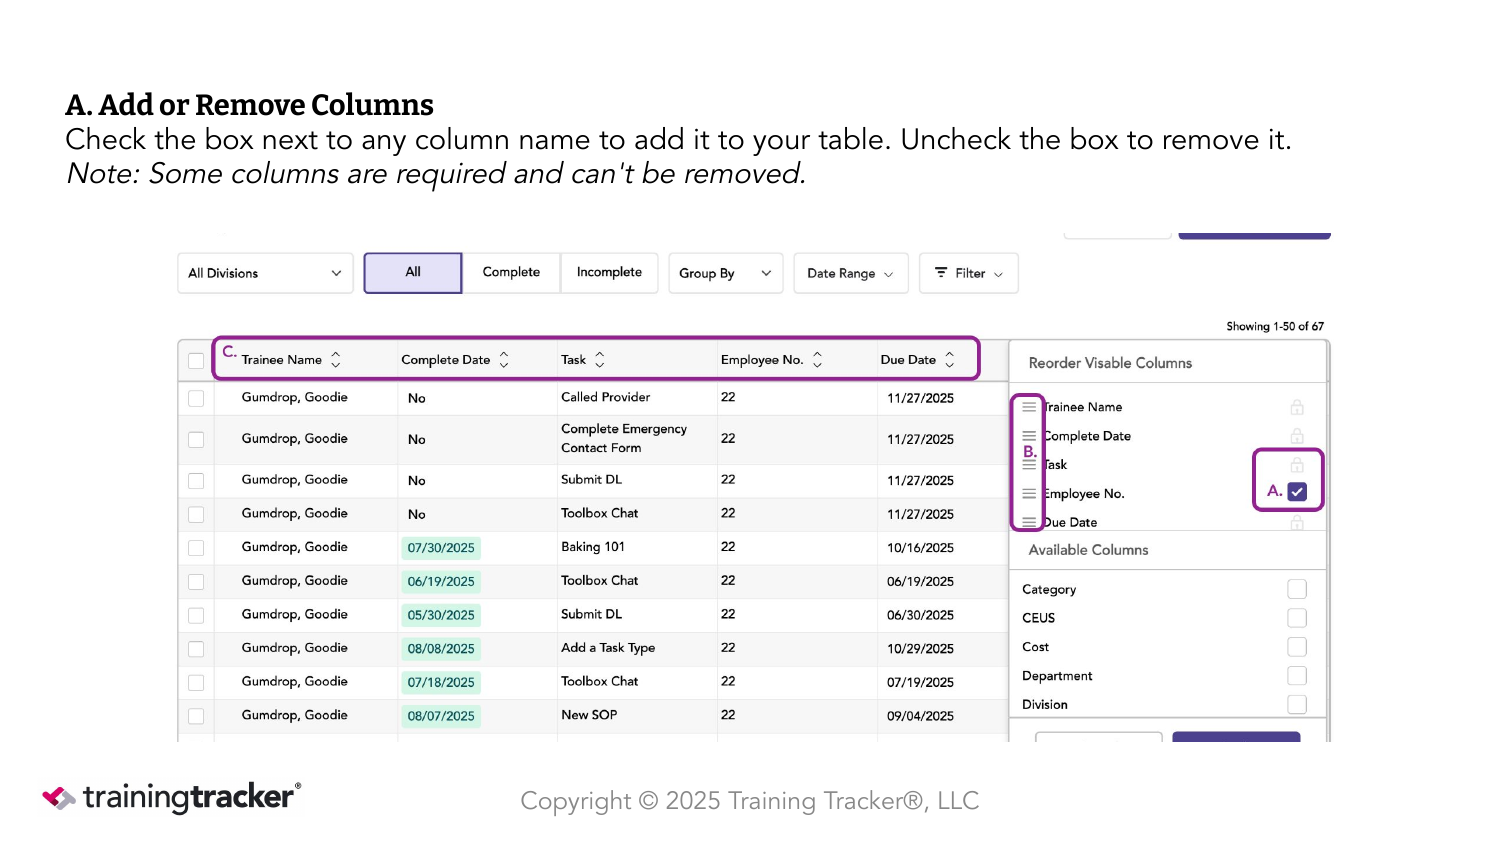Click the 10/16/2025 due date cell

(x=920, y=548)
